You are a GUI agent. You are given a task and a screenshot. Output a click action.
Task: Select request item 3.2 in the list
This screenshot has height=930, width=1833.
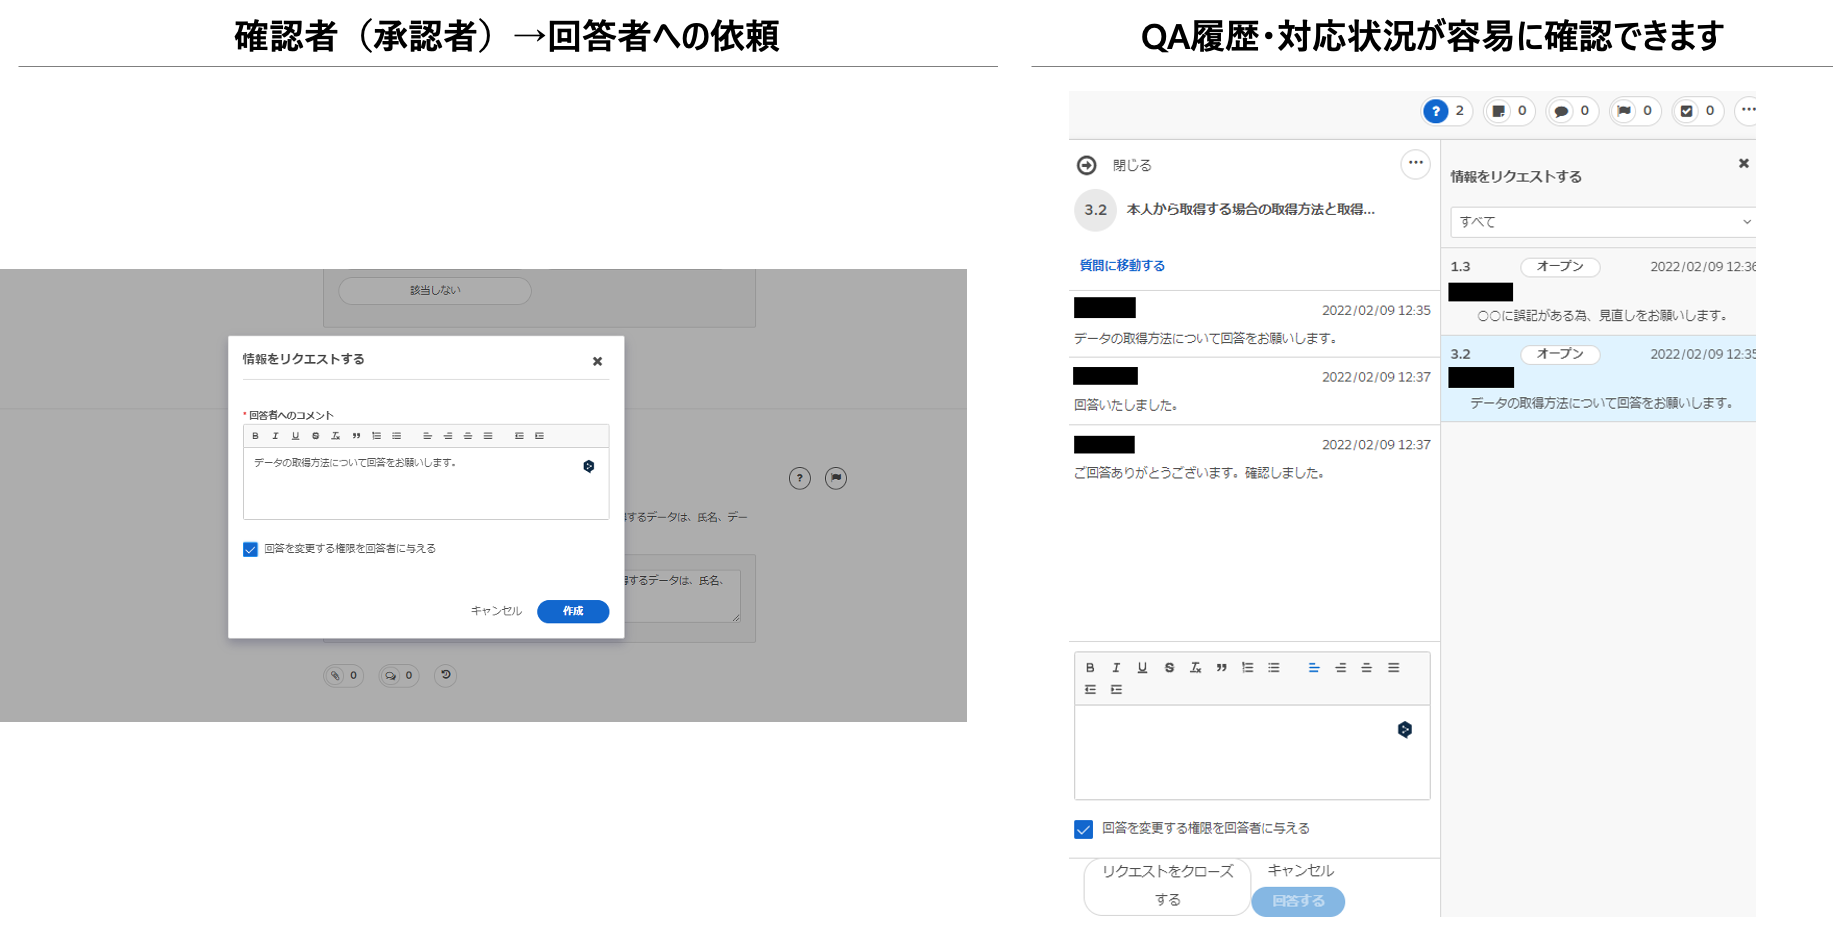[1598, 378]
